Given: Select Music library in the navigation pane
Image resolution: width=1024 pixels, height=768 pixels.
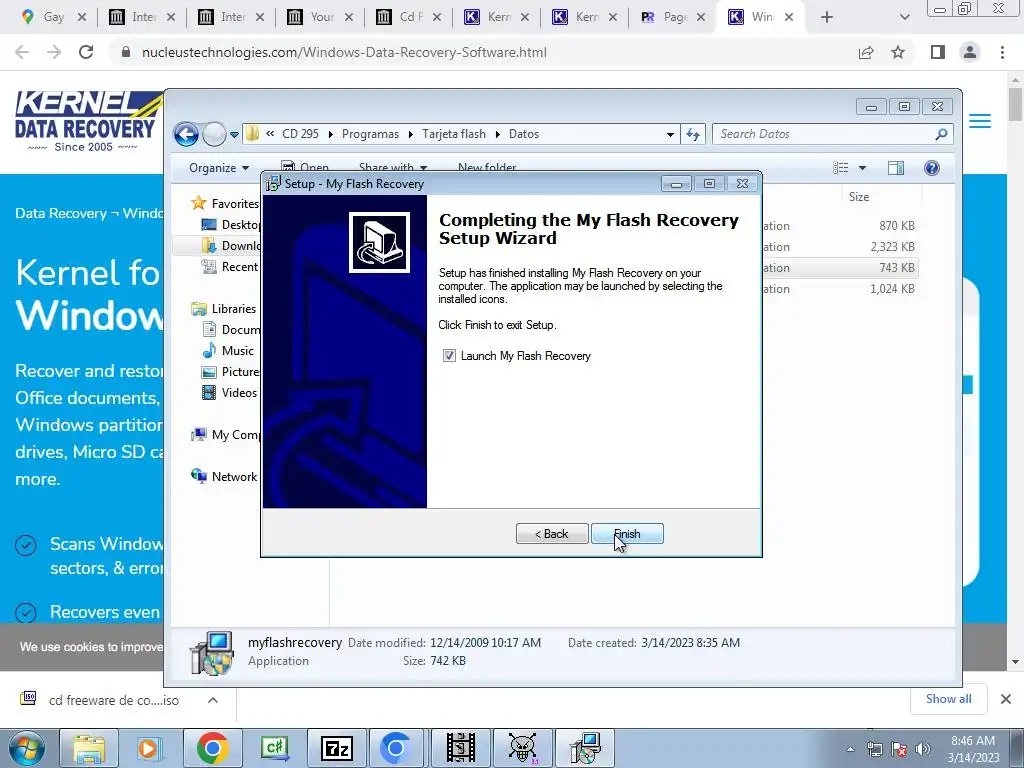Looking at the screenshot, I should tap(228, 351).
